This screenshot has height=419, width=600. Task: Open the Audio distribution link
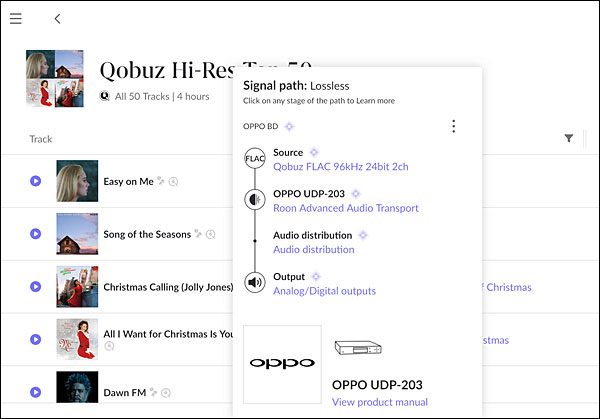tap(313, 249)
